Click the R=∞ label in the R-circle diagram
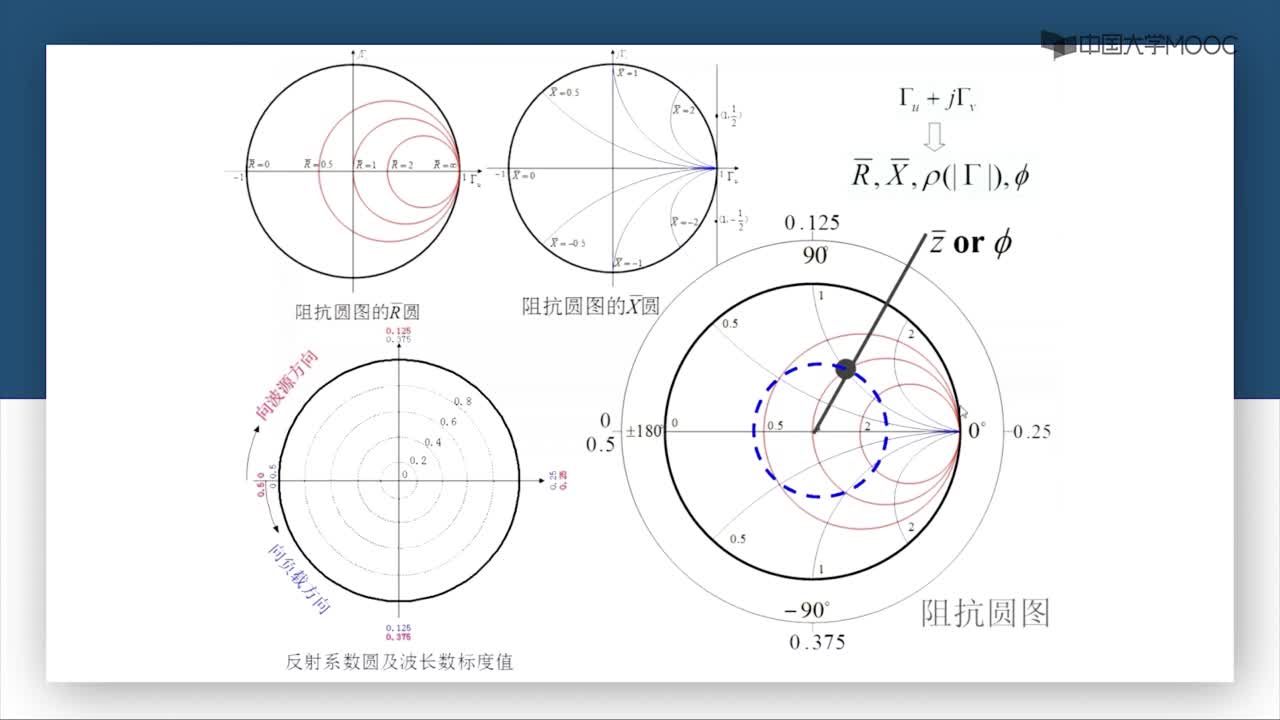 (x=446, y=164)
